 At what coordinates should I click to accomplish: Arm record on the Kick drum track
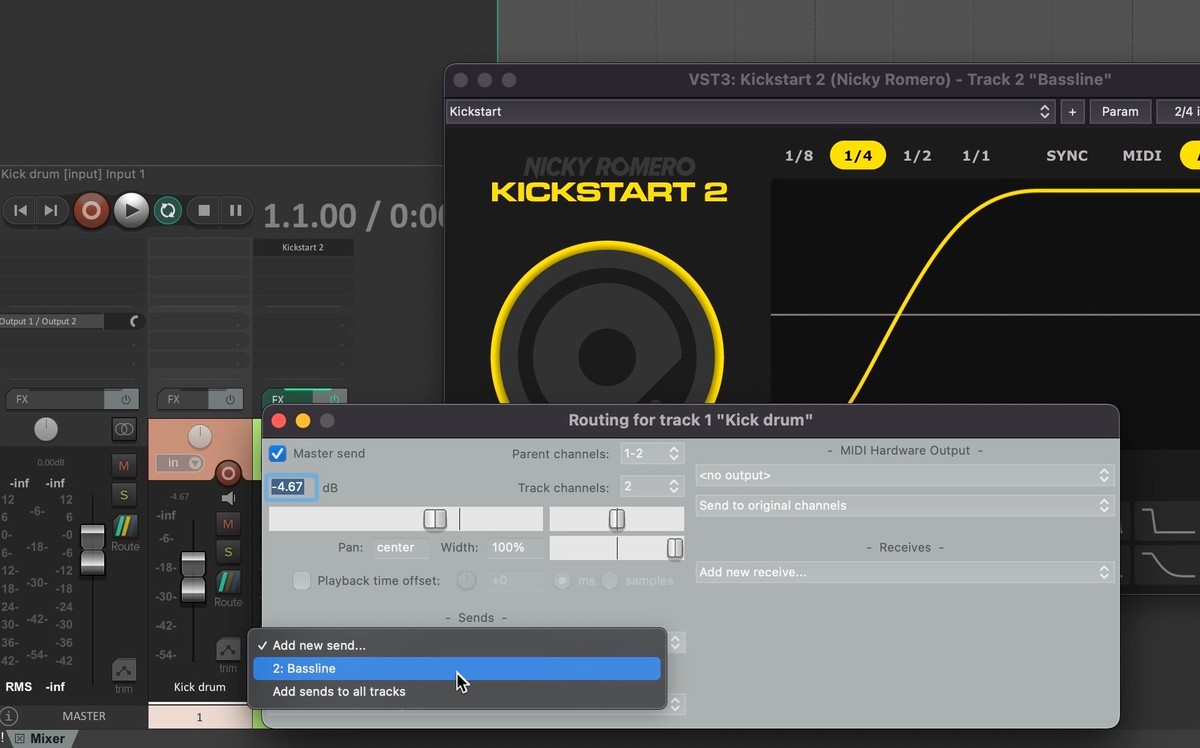coord(228,473)
